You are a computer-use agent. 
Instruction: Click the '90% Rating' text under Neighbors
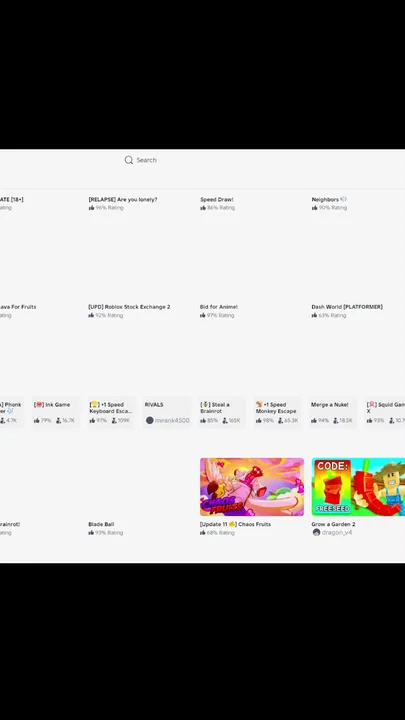tap(333, 208)
